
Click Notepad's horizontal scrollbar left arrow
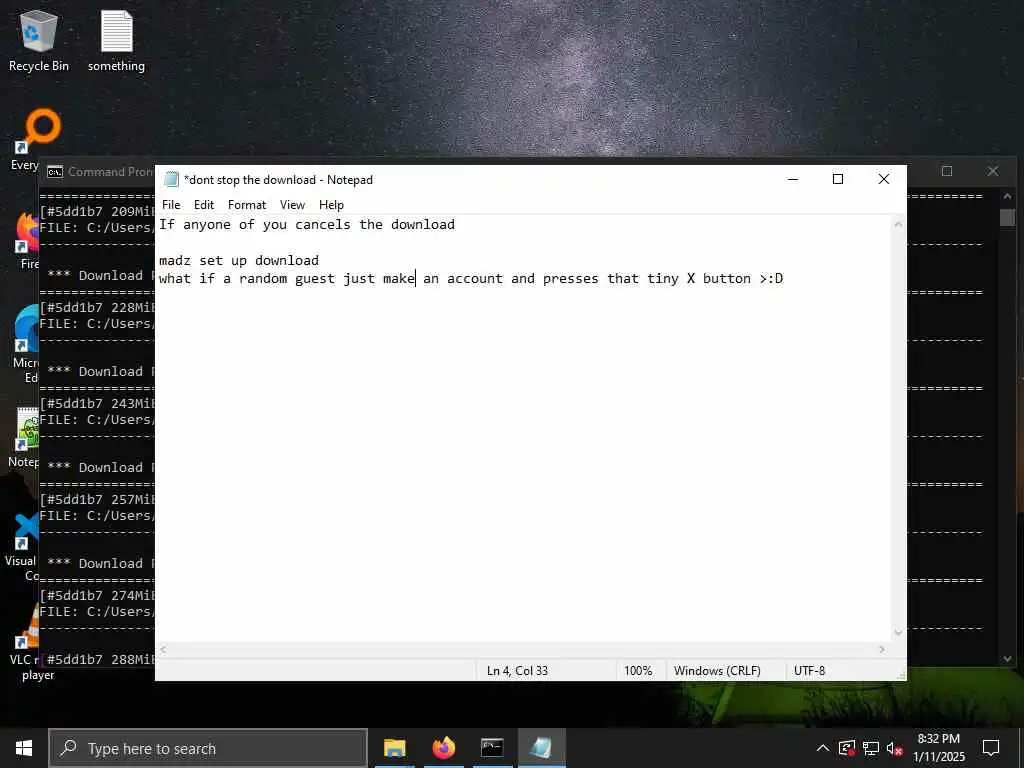(x=163, y=649)
